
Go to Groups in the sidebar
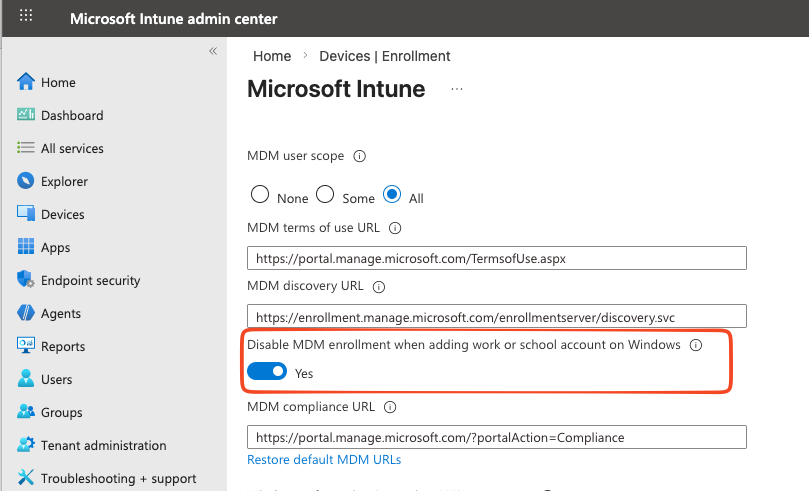pyautogui.click(x=61, y=412)
